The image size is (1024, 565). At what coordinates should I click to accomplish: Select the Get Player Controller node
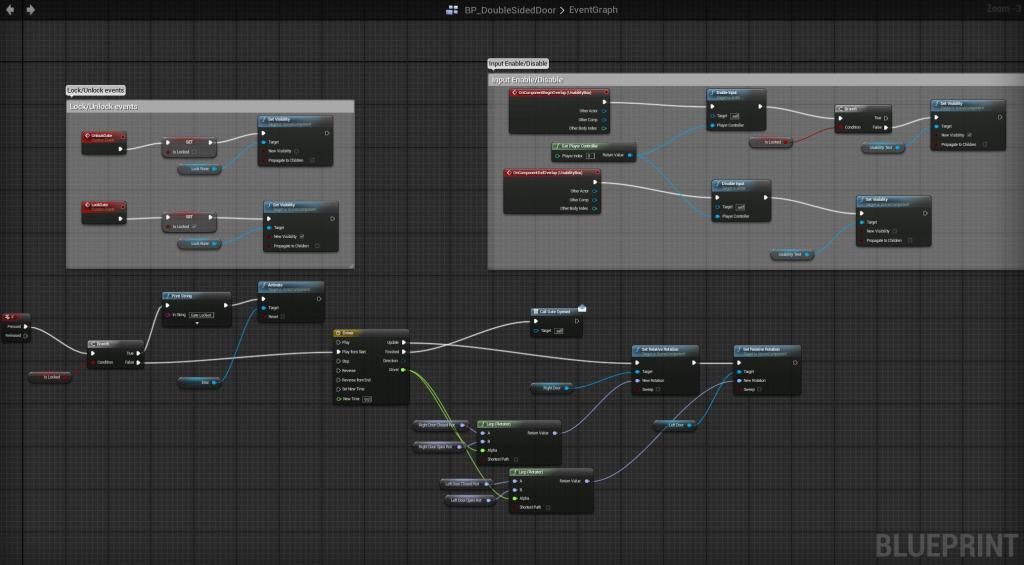580,146
